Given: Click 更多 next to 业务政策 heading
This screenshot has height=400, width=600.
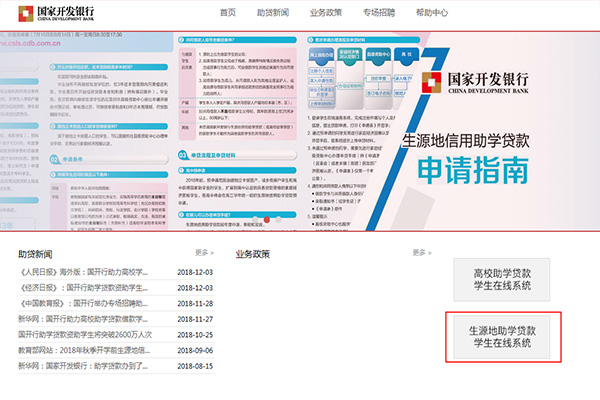Looking at the screenshot, I should point(422,253).
